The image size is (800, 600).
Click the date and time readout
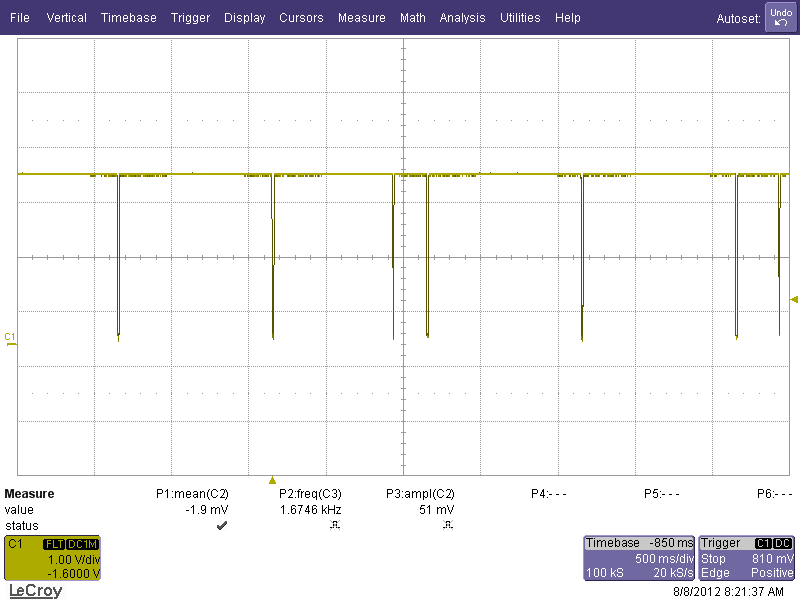click(728, 592)
